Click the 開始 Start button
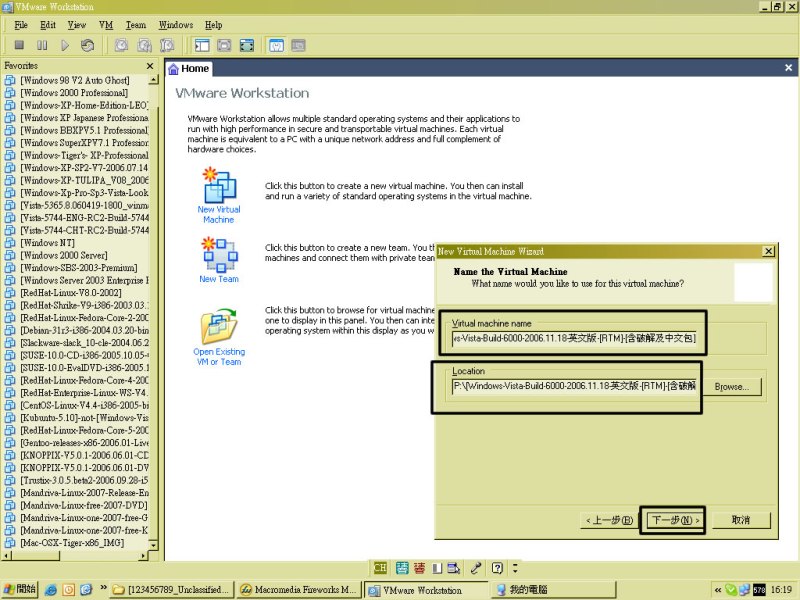The image size is (800, 600). pyautogui.click(x=19, y=589)
